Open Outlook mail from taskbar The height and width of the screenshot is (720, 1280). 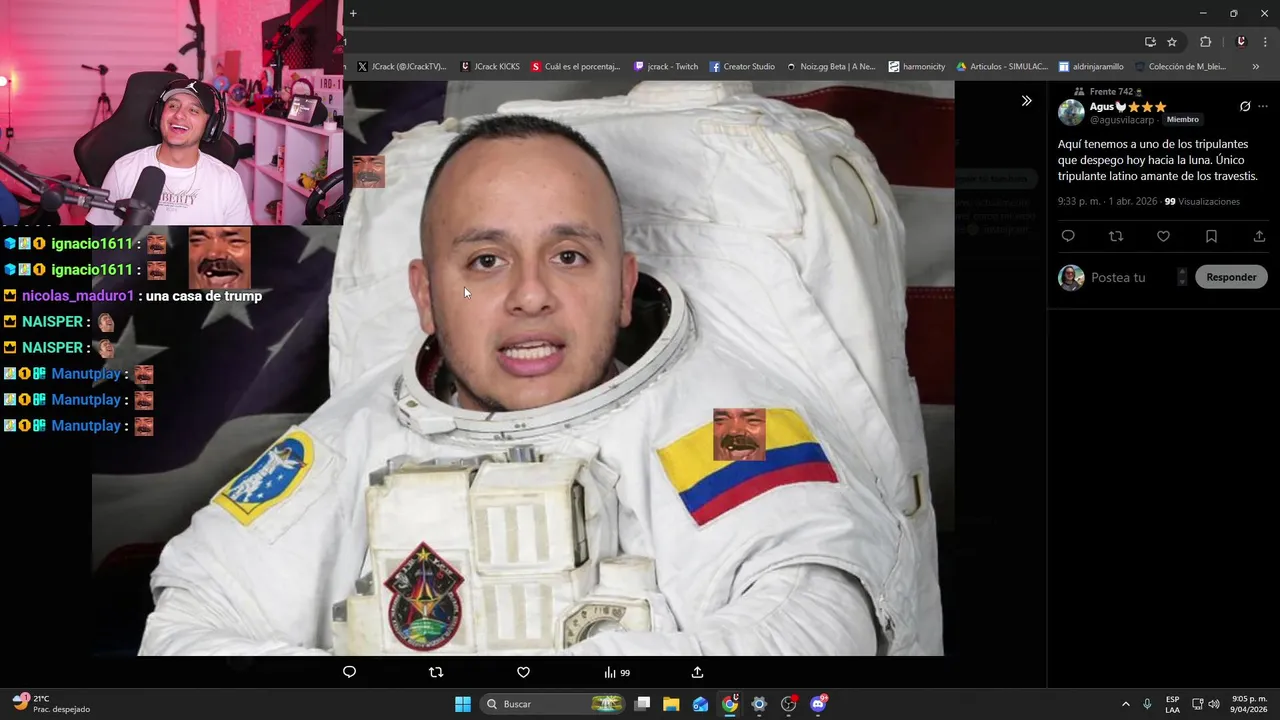[x=700, y=704]
